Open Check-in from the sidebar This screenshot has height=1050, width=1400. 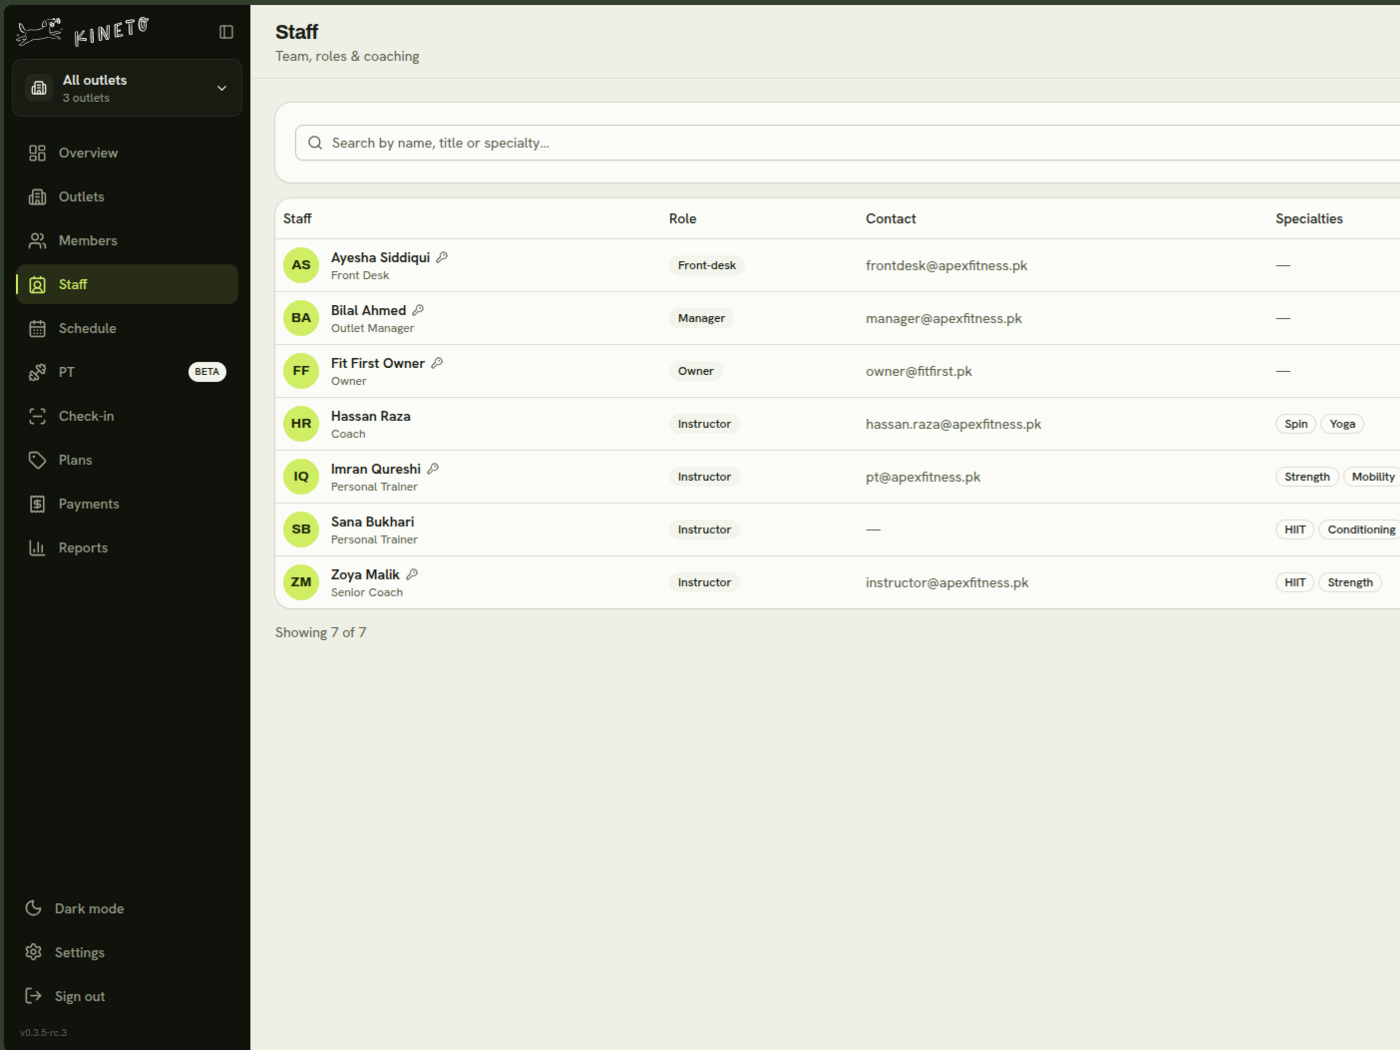click(127, 416)
